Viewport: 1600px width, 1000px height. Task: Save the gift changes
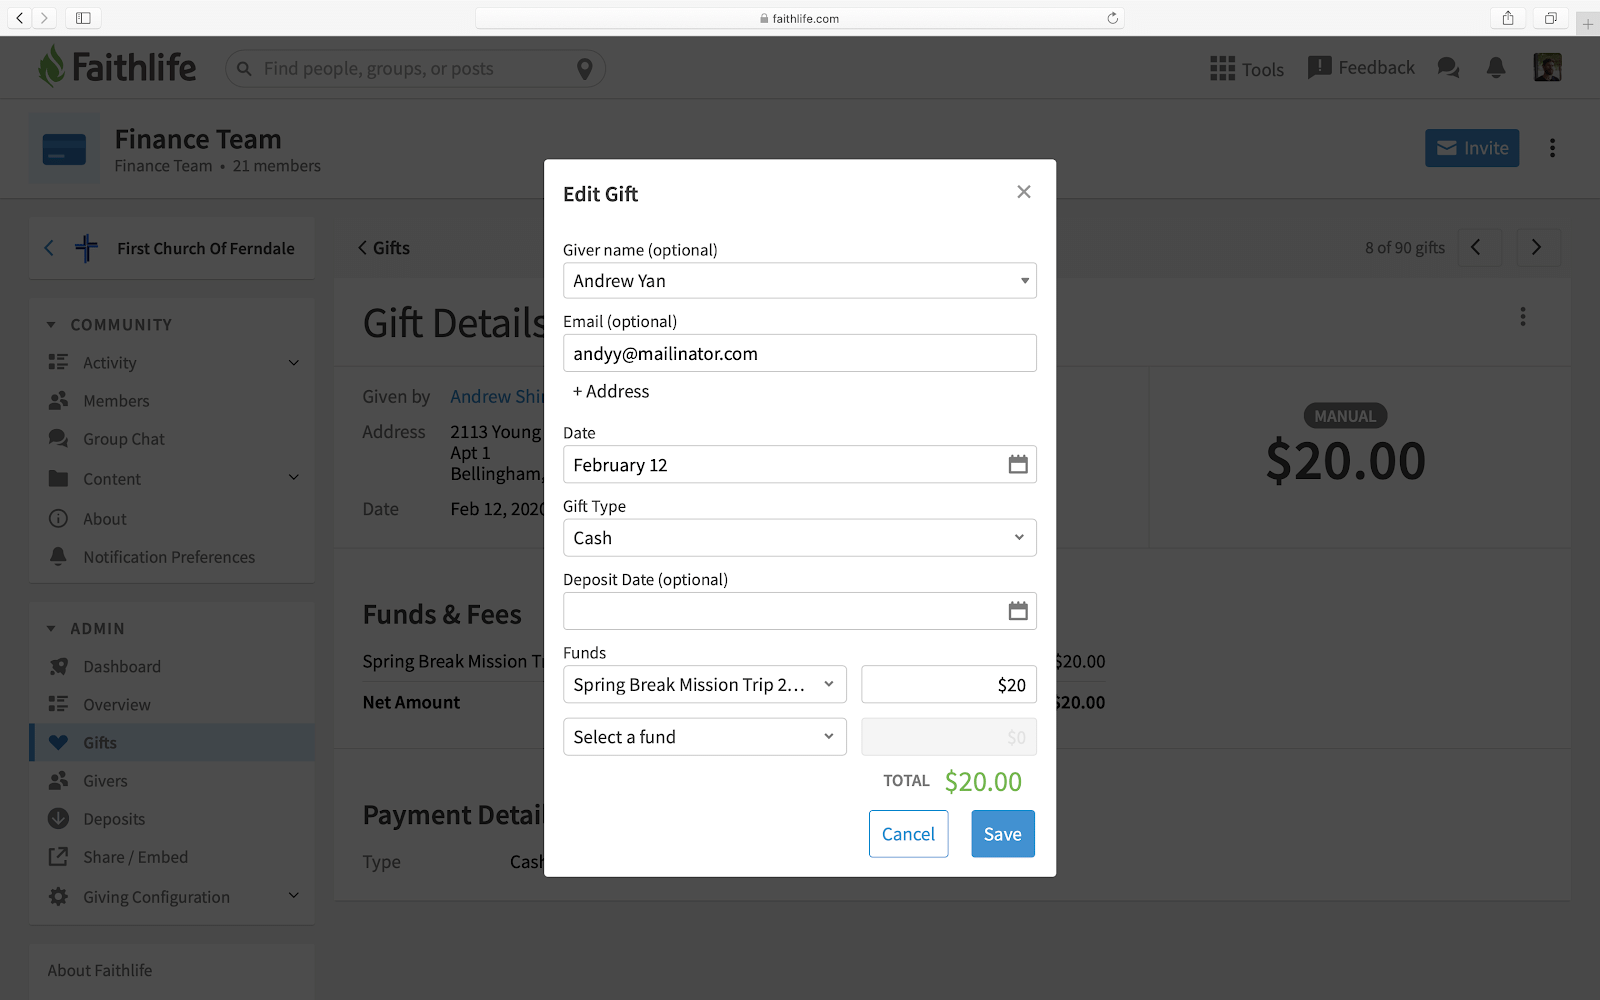point(1002,834)
